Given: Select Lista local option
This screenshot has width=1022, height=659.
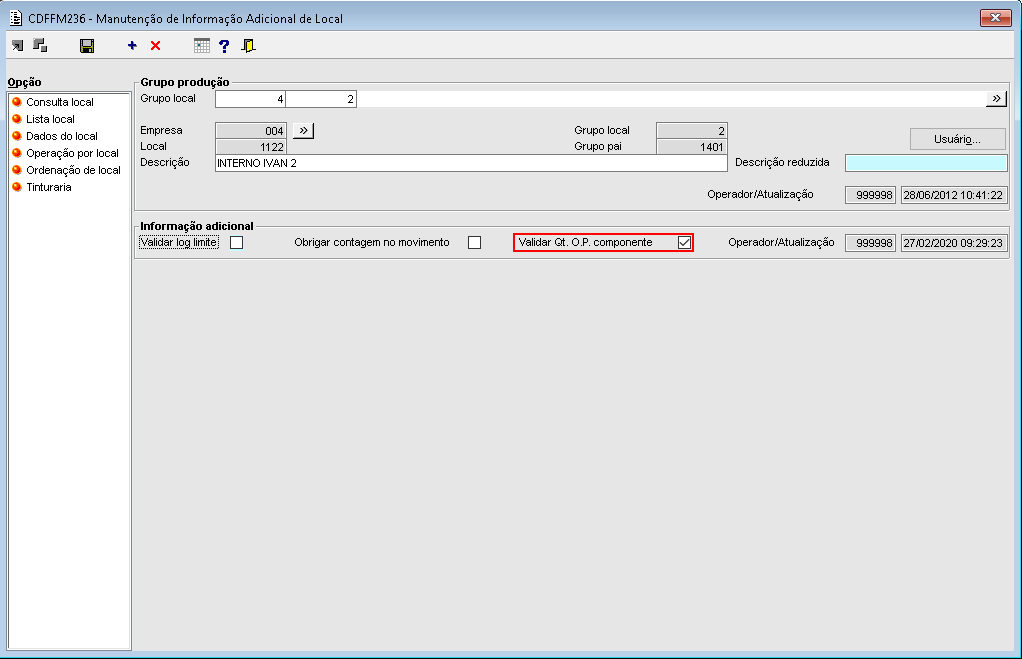Looking at the screenshot, I should tap(50, 119).
